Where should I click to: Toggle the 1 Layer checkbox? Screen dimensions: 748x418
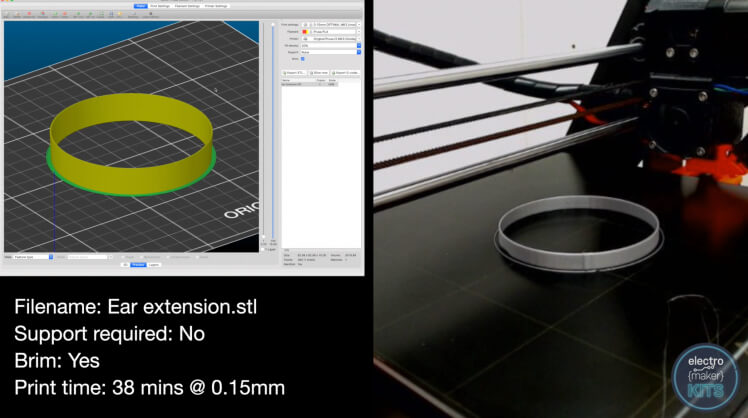(x=263, y=249)
